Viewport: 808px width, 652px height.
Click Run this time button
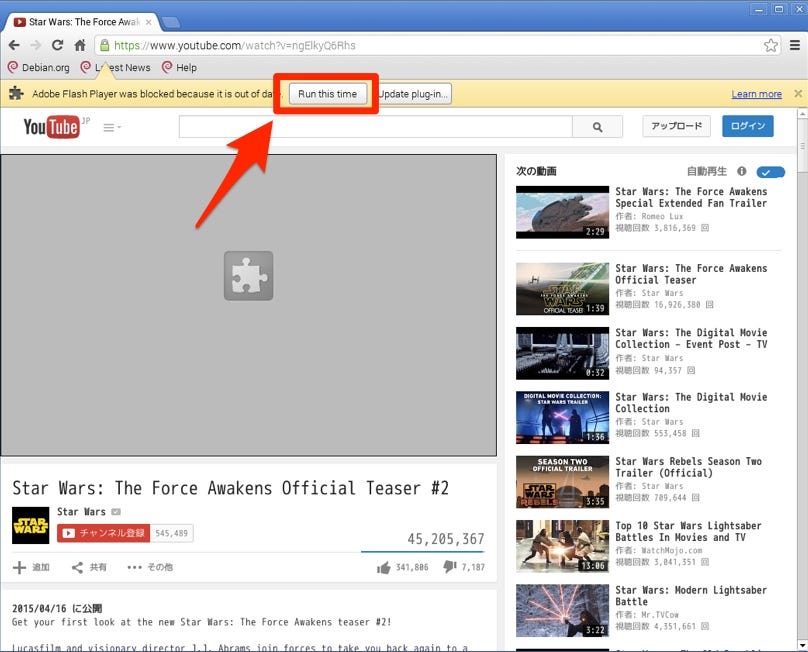point(328,94)
